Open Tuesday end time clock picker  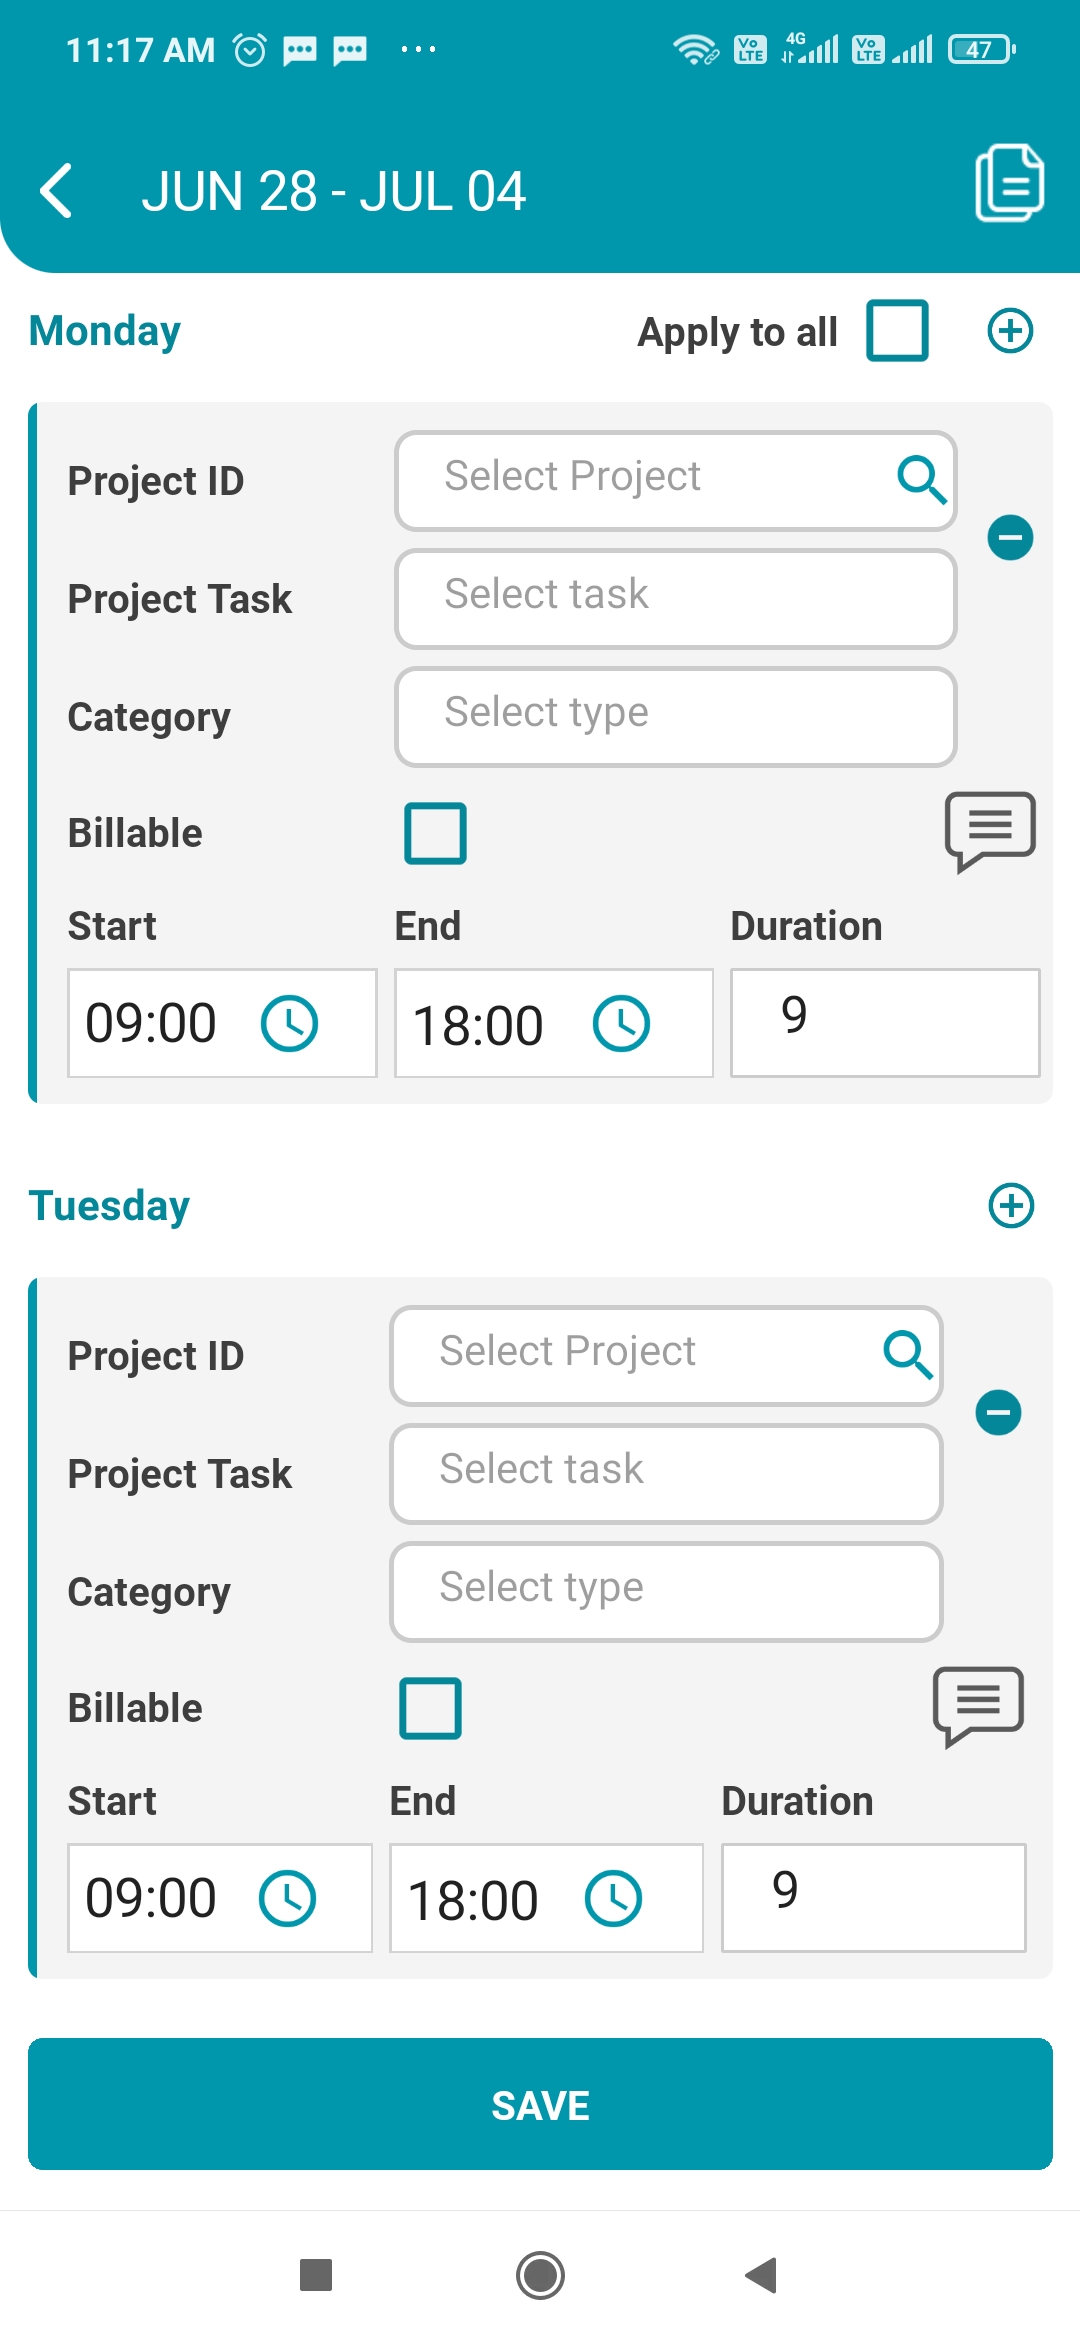pyautogui.click(x=613, y=1898)
